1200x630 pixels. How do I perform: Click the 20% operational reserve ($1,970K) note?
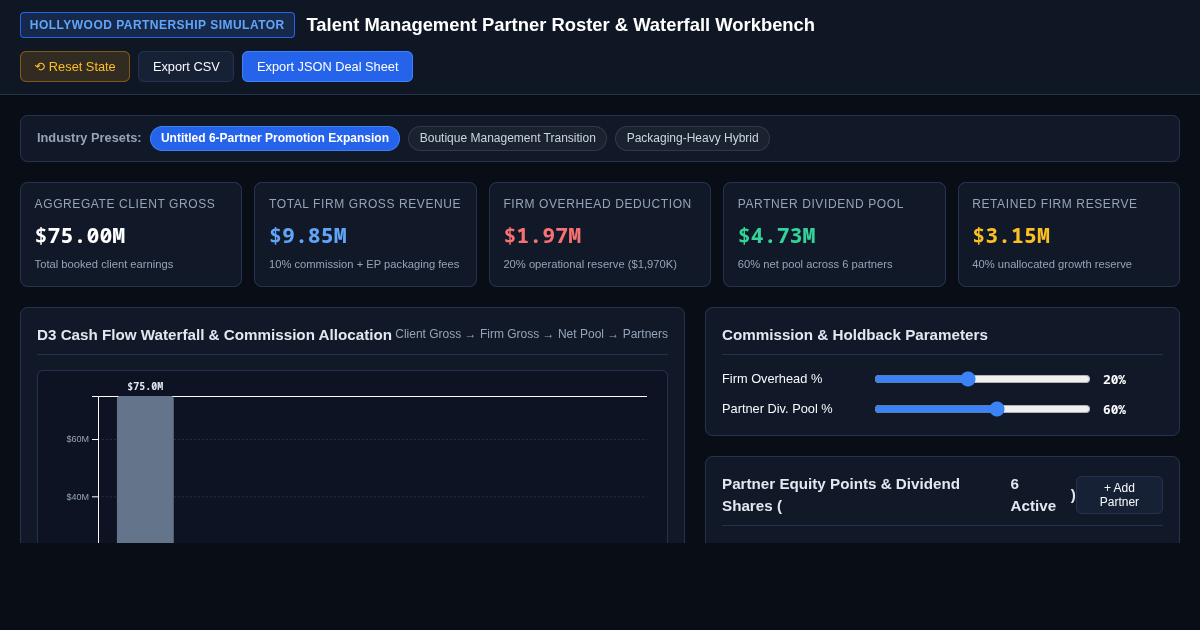pyautogui.click(x=590, y=264)
